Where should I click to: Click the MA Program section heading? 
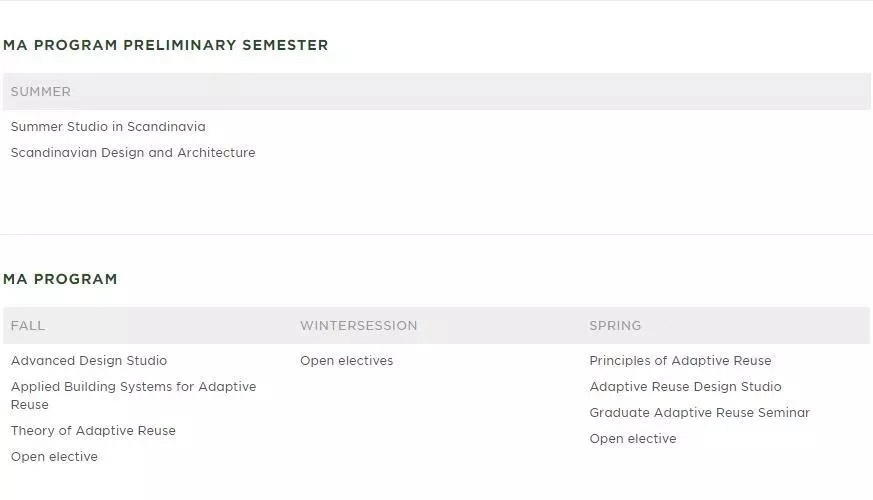click(x=60, y=279)
